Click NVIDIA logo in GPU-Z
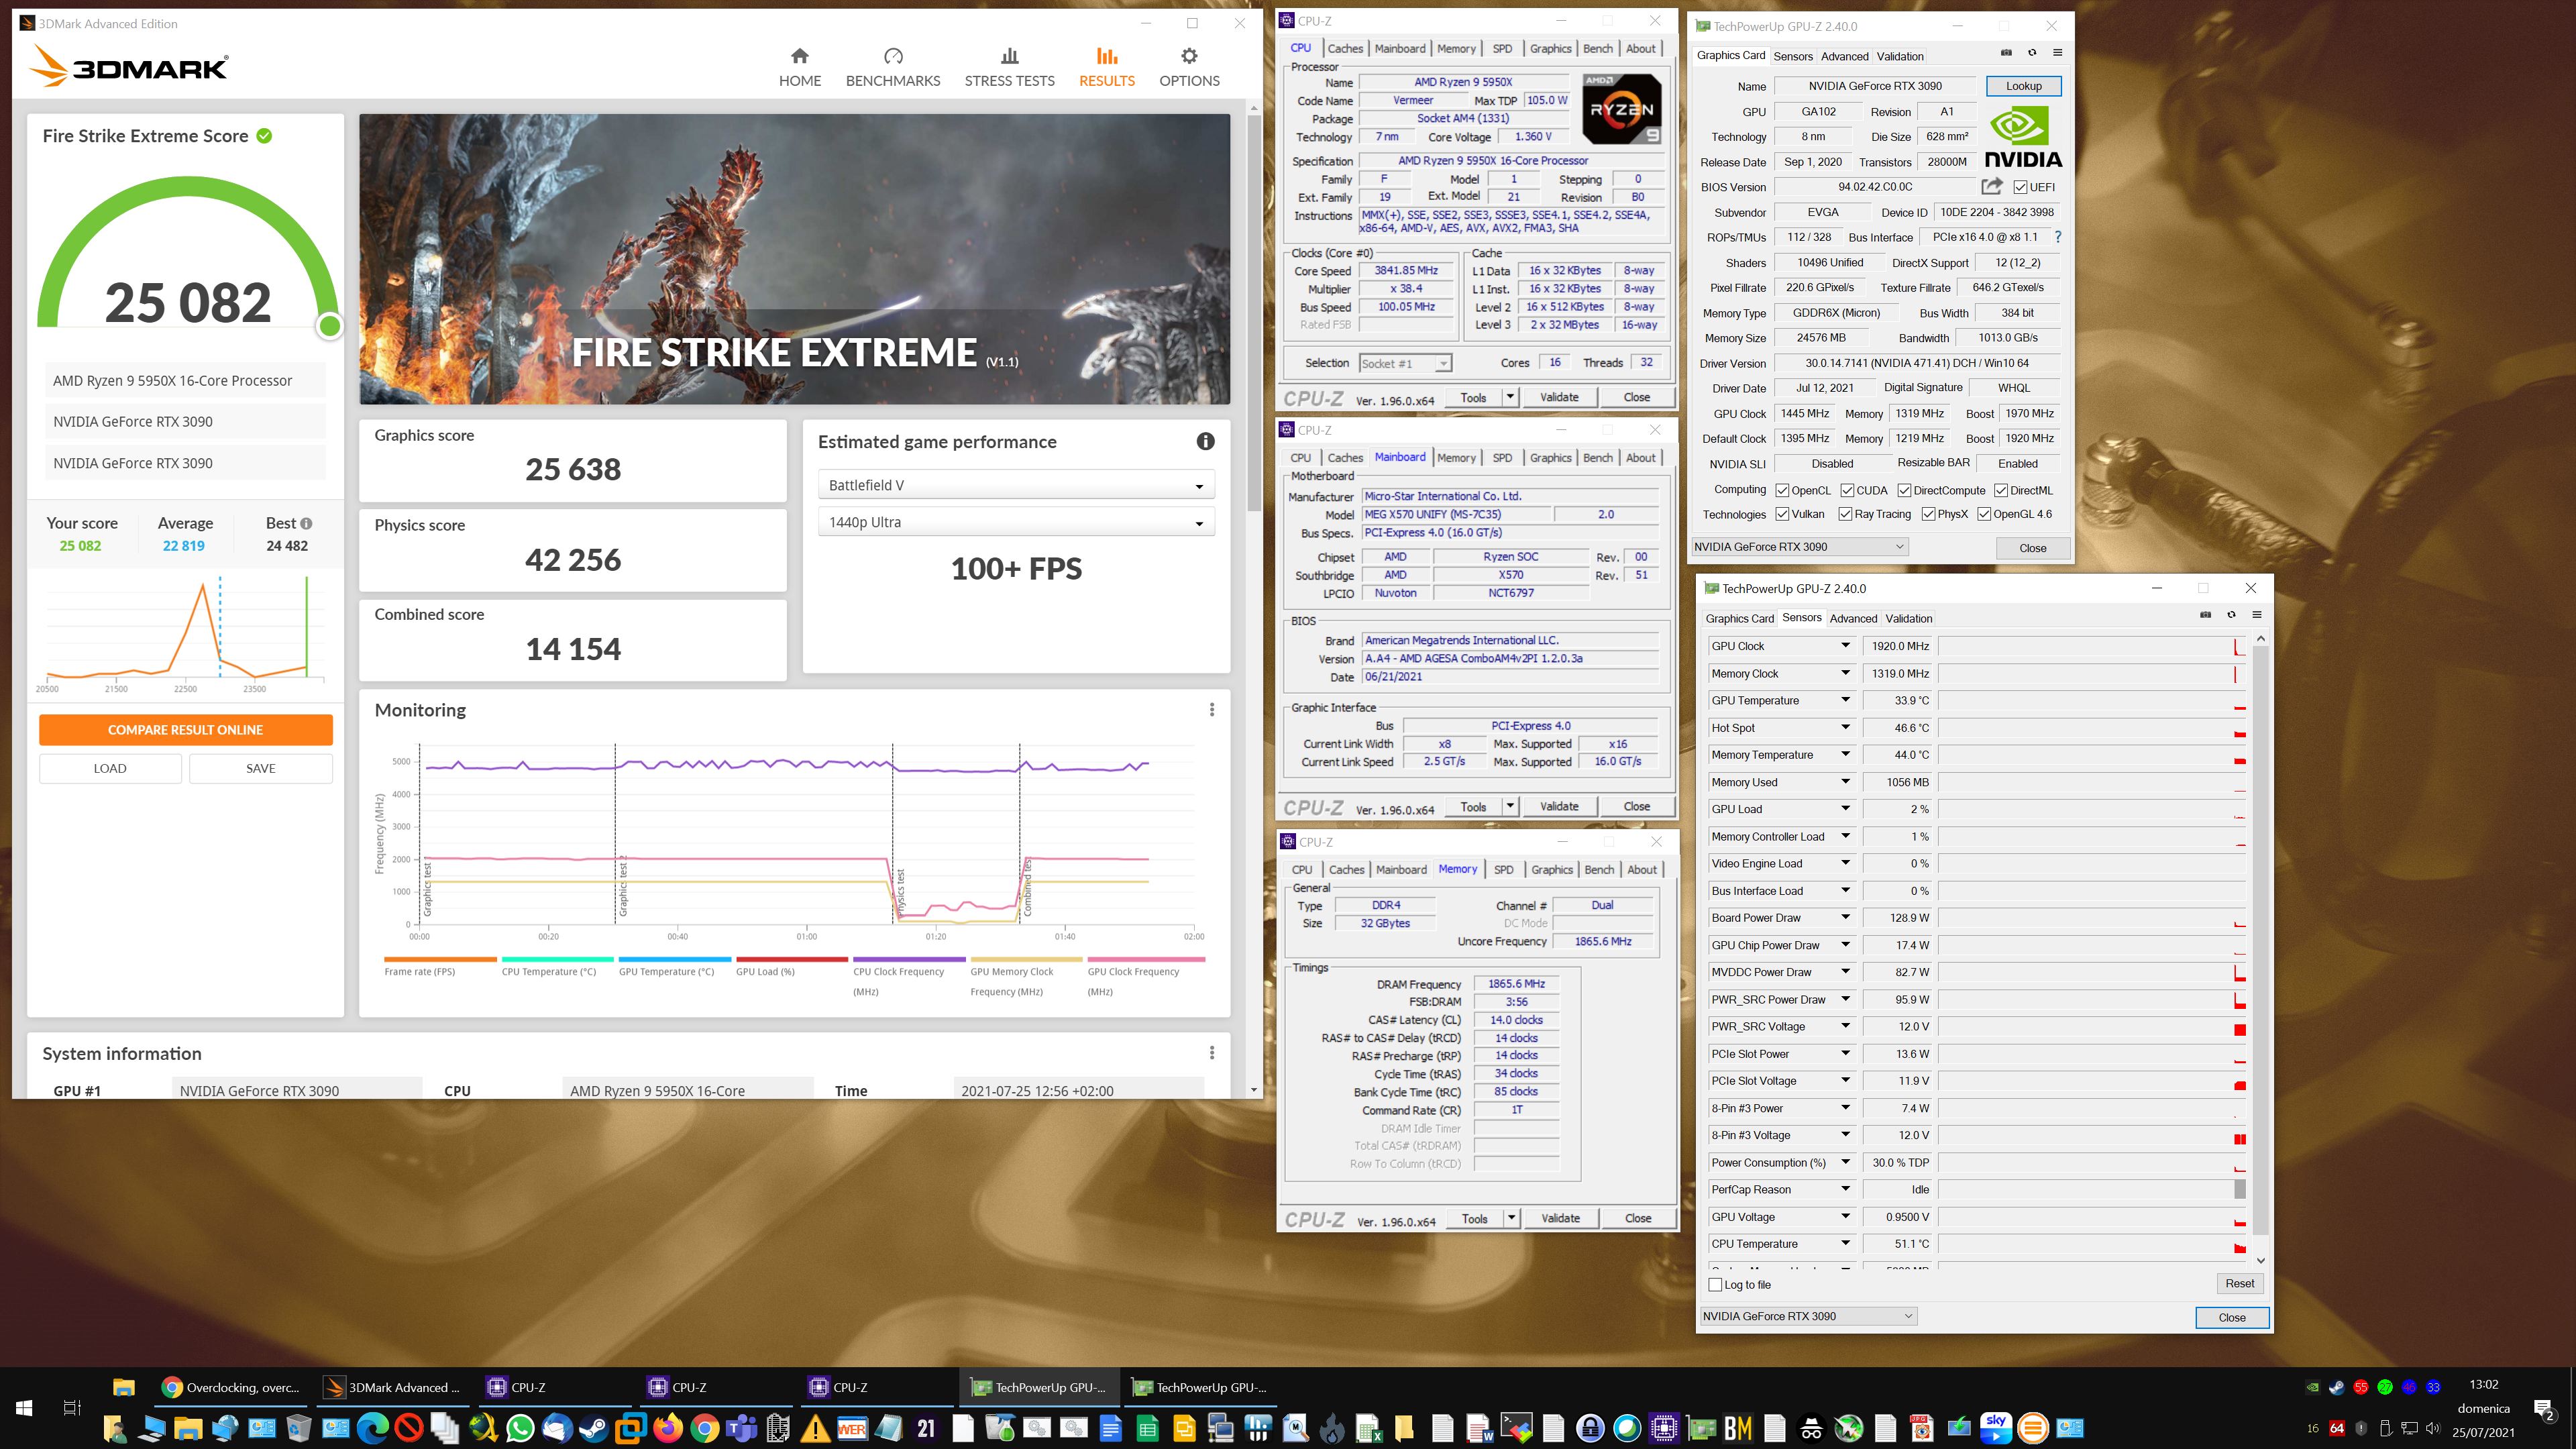 pos(2022,138)
